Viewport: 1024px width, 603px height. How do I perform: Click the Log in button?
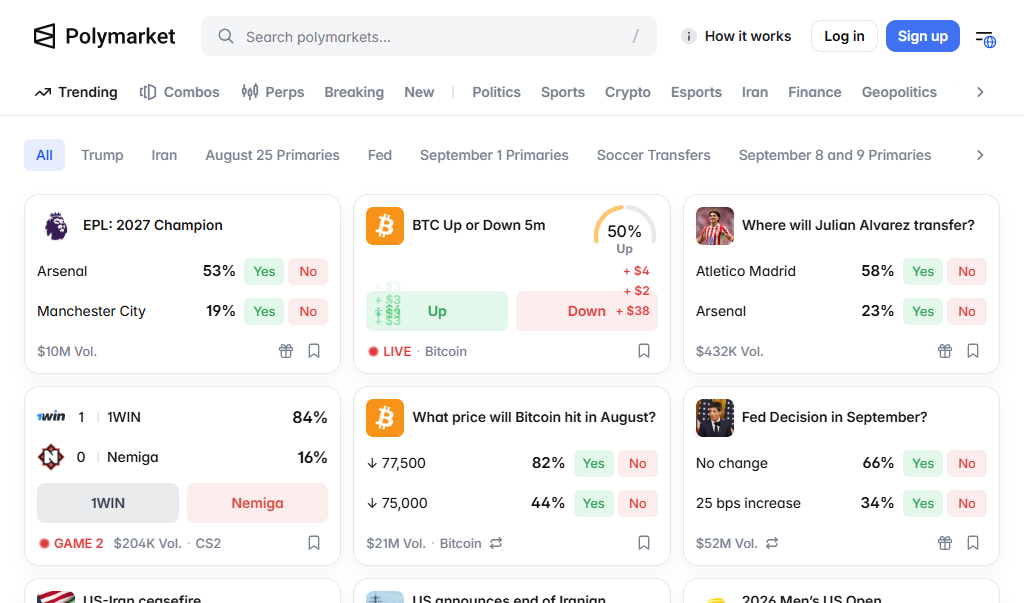pyautogui.click(x=844, y=36)
